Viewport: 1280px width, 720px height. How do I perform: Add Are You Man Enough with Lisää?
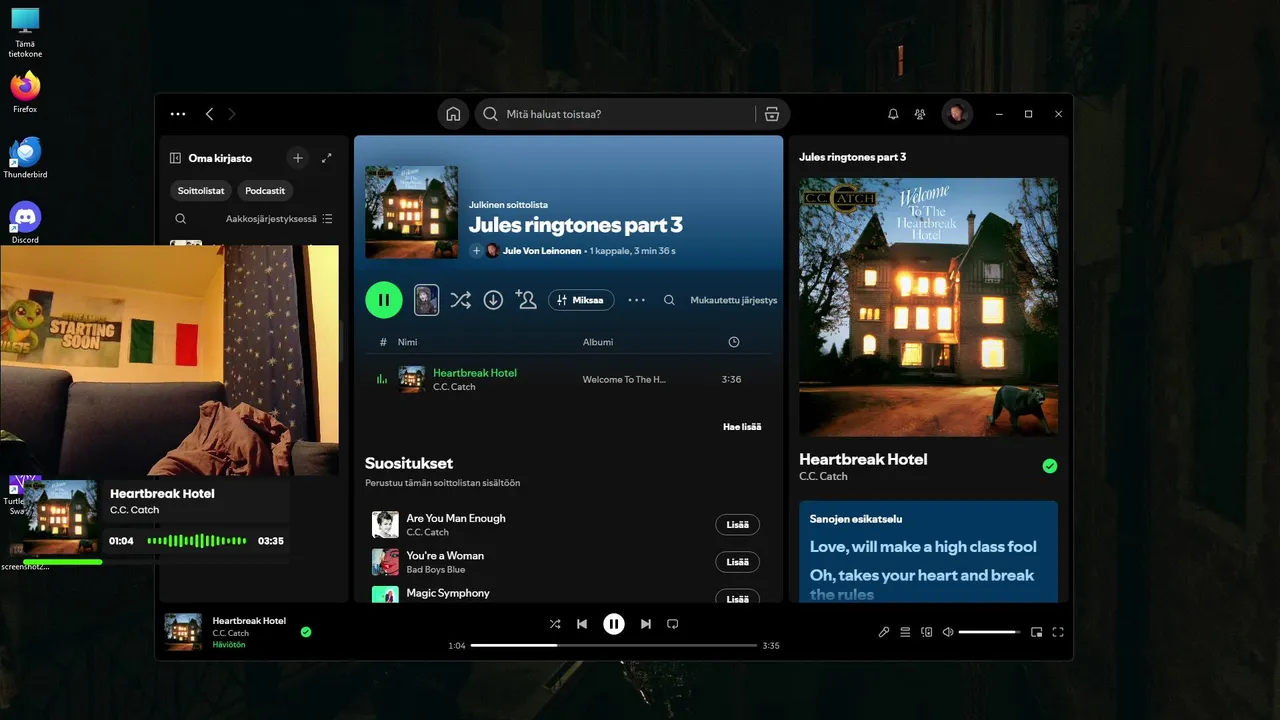pyautogui.click(x=738, y=525)
